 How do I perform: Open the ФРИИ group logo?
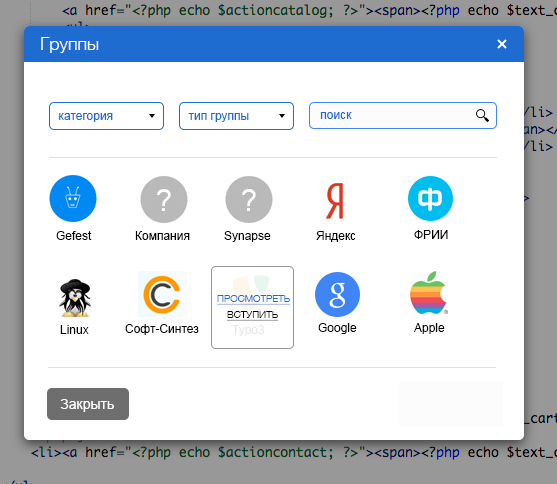pos(430,198)
